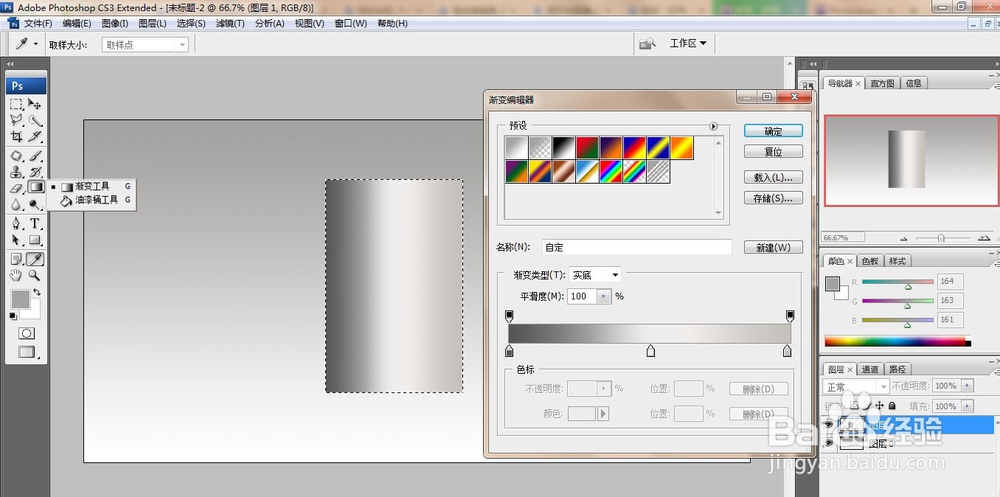Select the Rectangular Marquee tool
The height and width of the screenshot is (497, 1000).
click(17, 104)
